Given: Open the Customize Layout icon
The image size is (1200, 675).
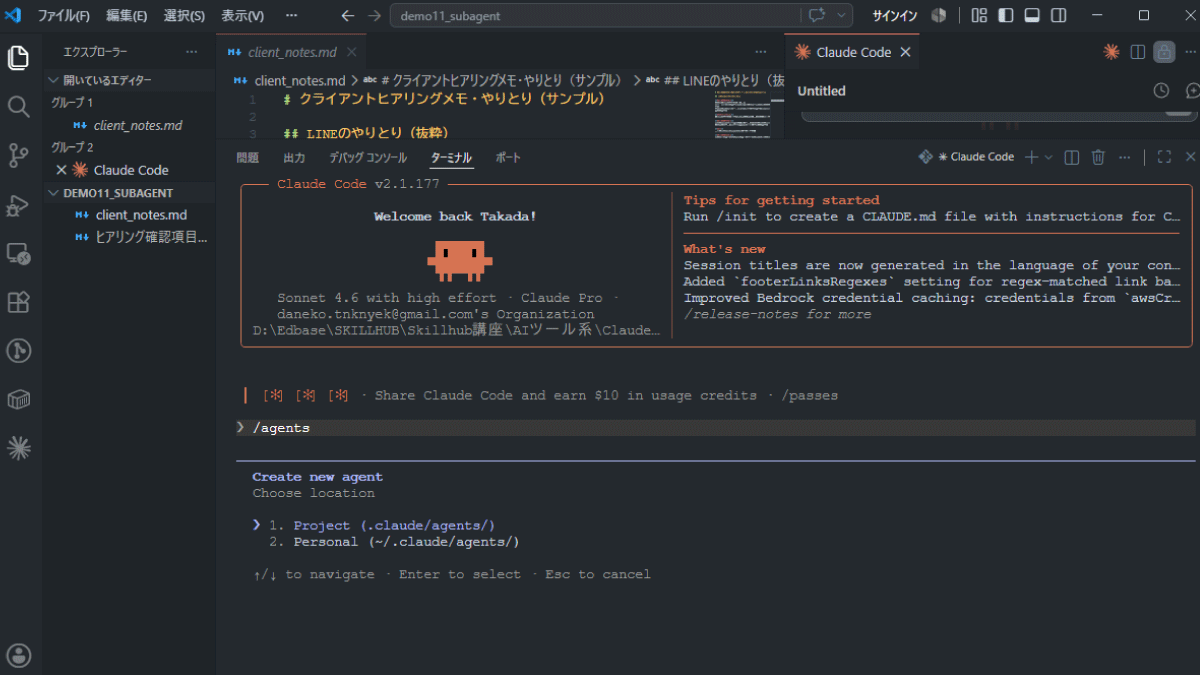Looking at the screenshot, I should click(x=979, y=16).
